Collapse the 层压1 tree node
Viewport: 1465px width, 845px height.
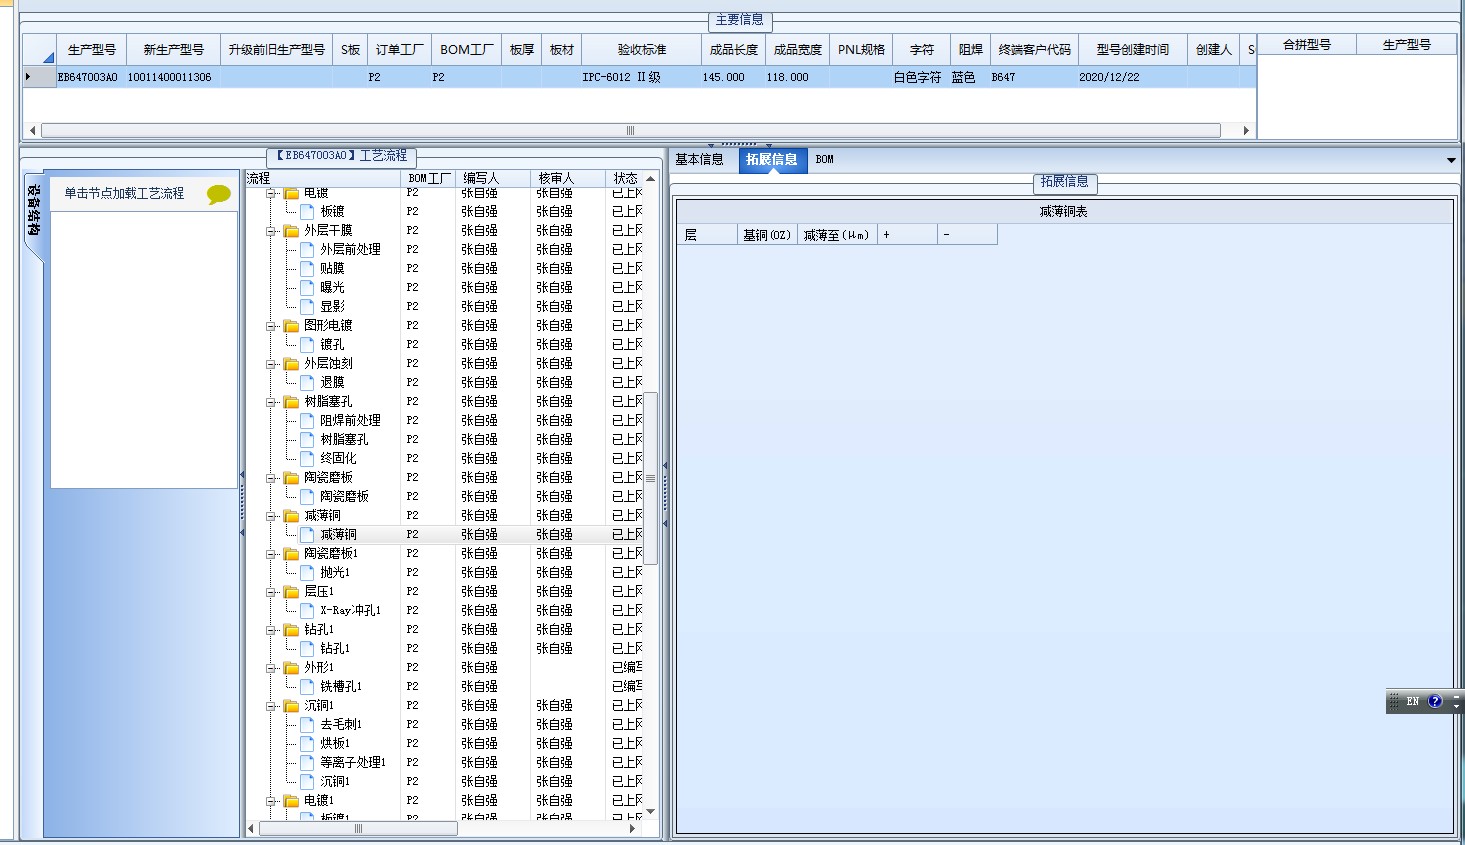(271, 592)
